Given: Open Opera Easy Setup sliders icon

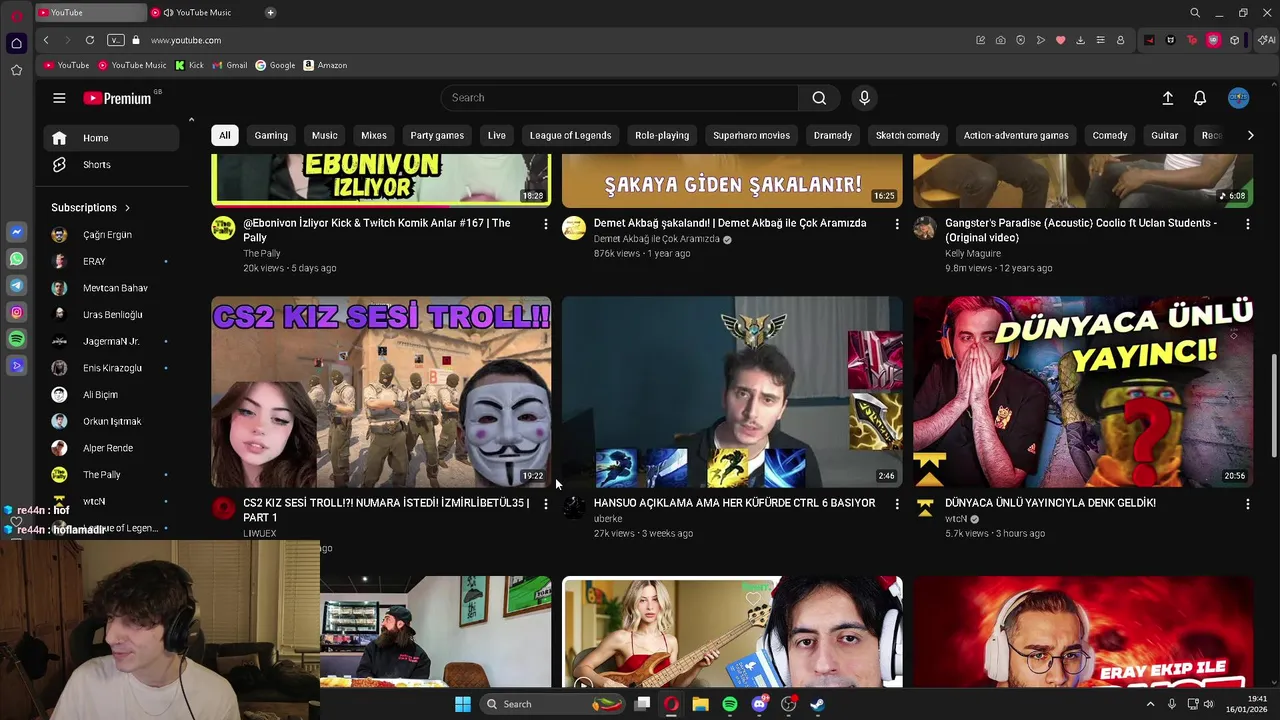Looking at the screenshot, I should [x=1100, y=40].
